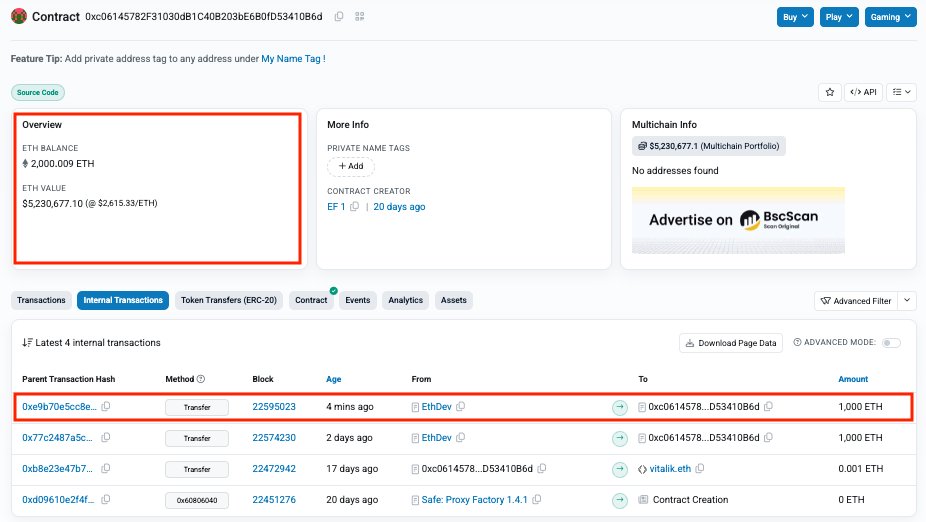Open the Buy dropdown
This screenshot has width=926, height=522.
[795, 17]
